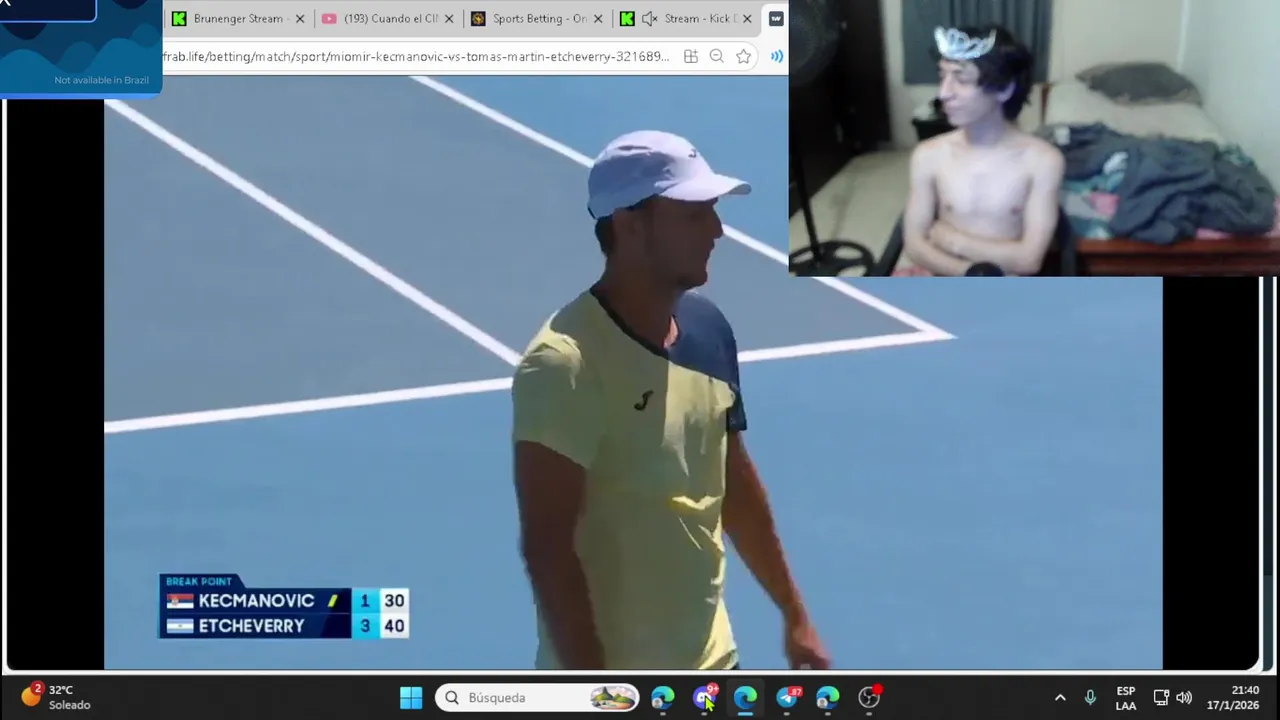This screenshot has height=720, width=1280.
Task: Click the ETCHEVERRY name on scoreboard
Action: point(251,626)
